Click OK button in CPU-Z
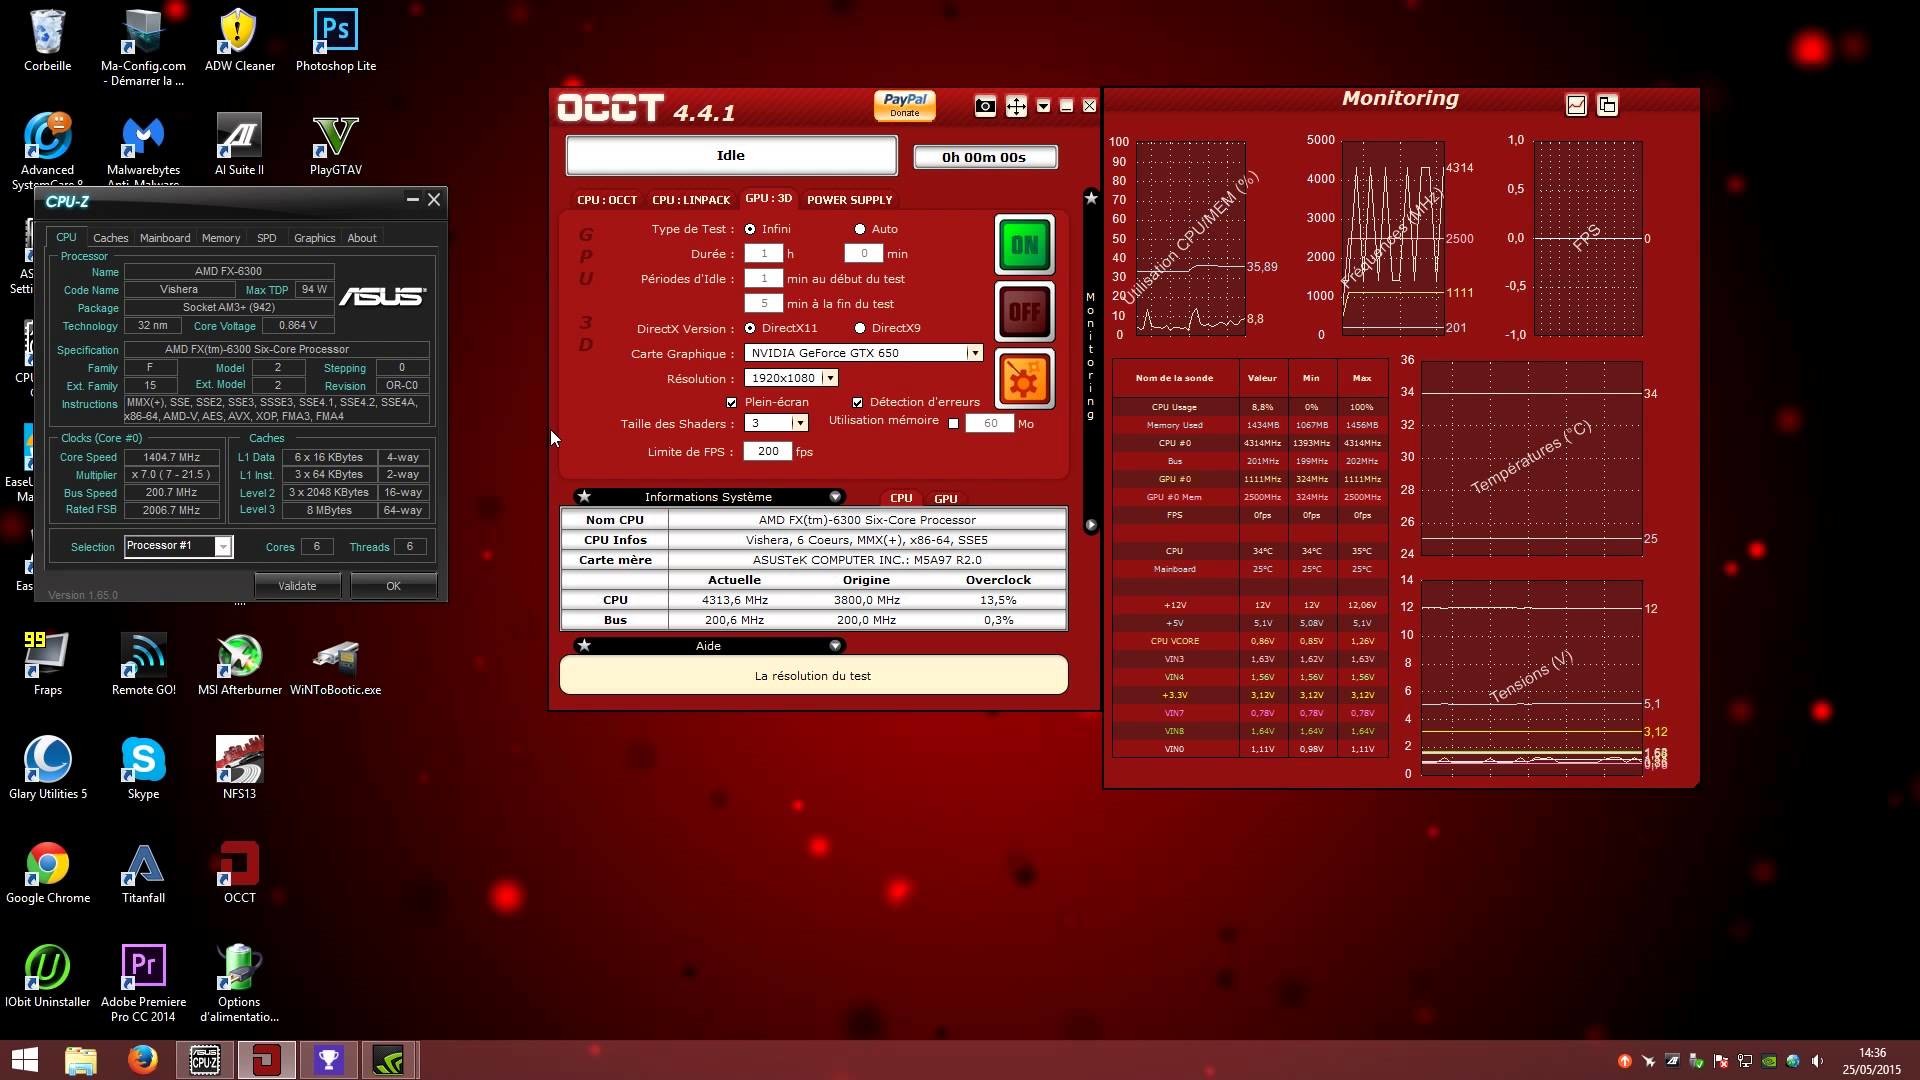1920x1080 pixels. coord(393,586)
